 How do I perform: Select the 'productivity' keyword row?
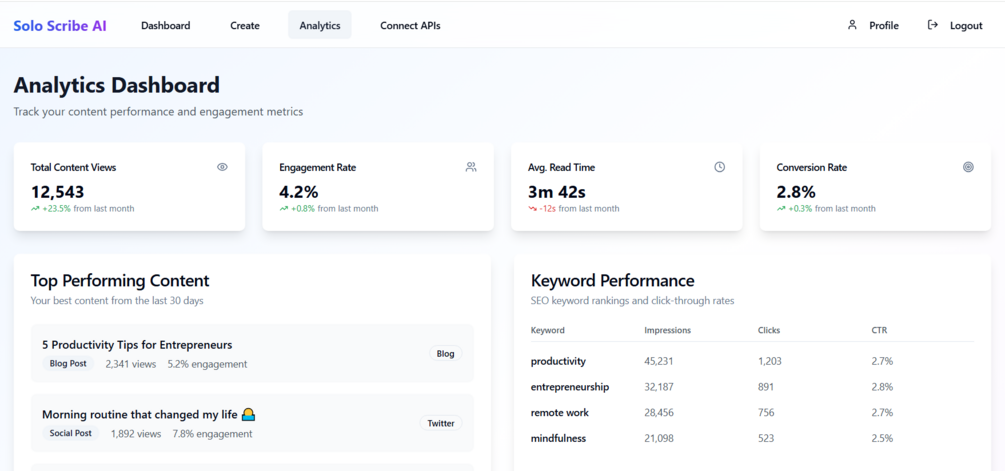[752, 361]
